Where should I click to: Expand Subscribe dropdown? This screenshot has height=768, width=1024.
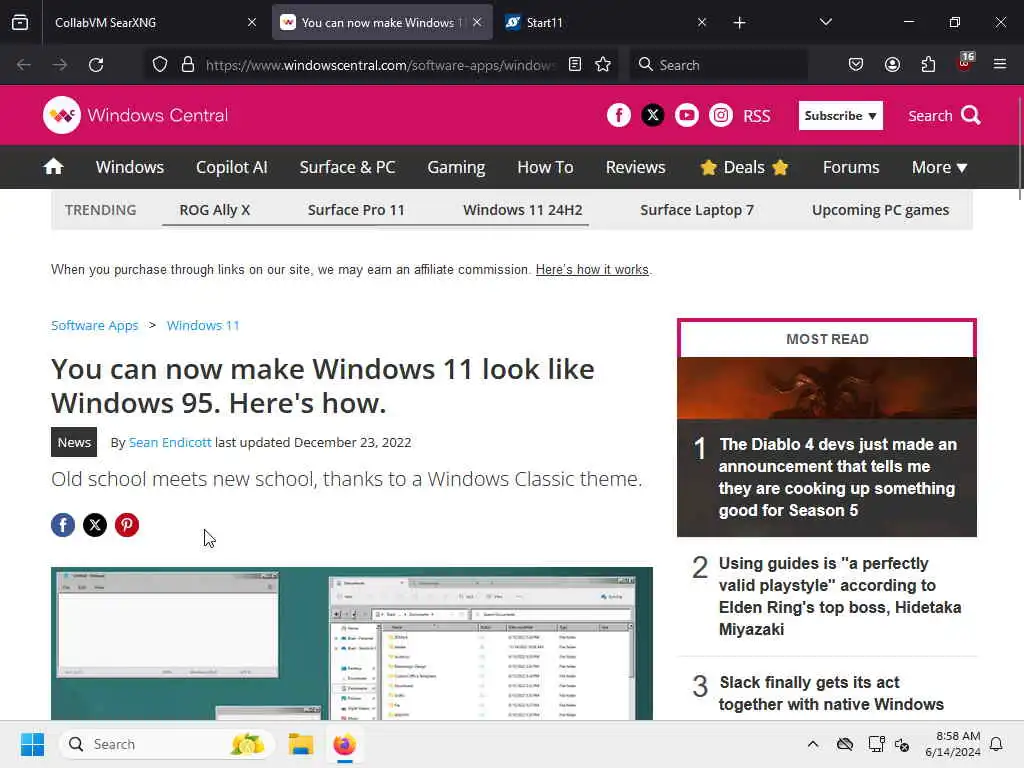[x=840, y=116]
